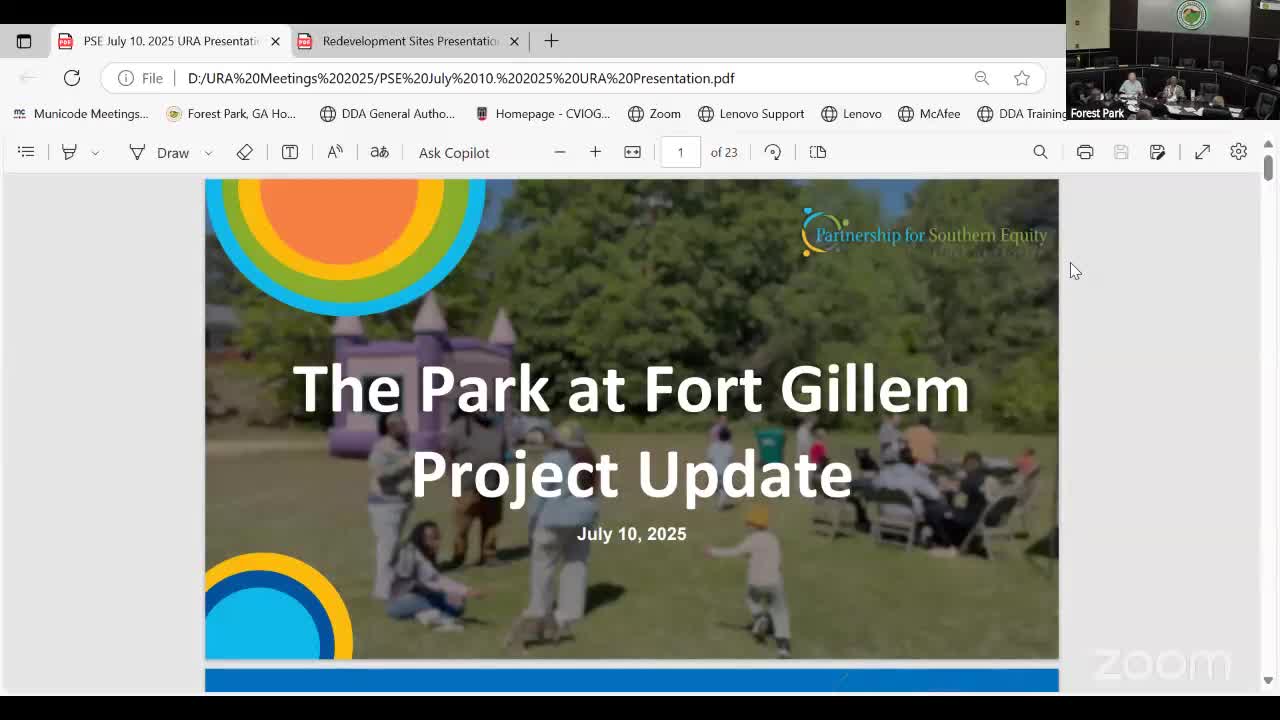Open PDF viewer settings gear
The width and height of the screenshot is (1280, 720).
pyautogui.click(x=1238, y=152)
